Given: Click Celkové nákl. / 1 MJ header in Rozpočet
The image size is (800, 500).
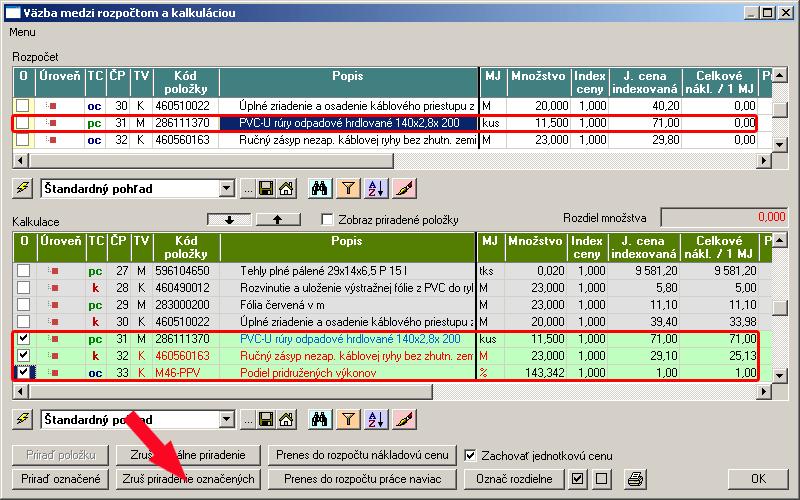Looking at the screenshot, I should tap(719, 82).
